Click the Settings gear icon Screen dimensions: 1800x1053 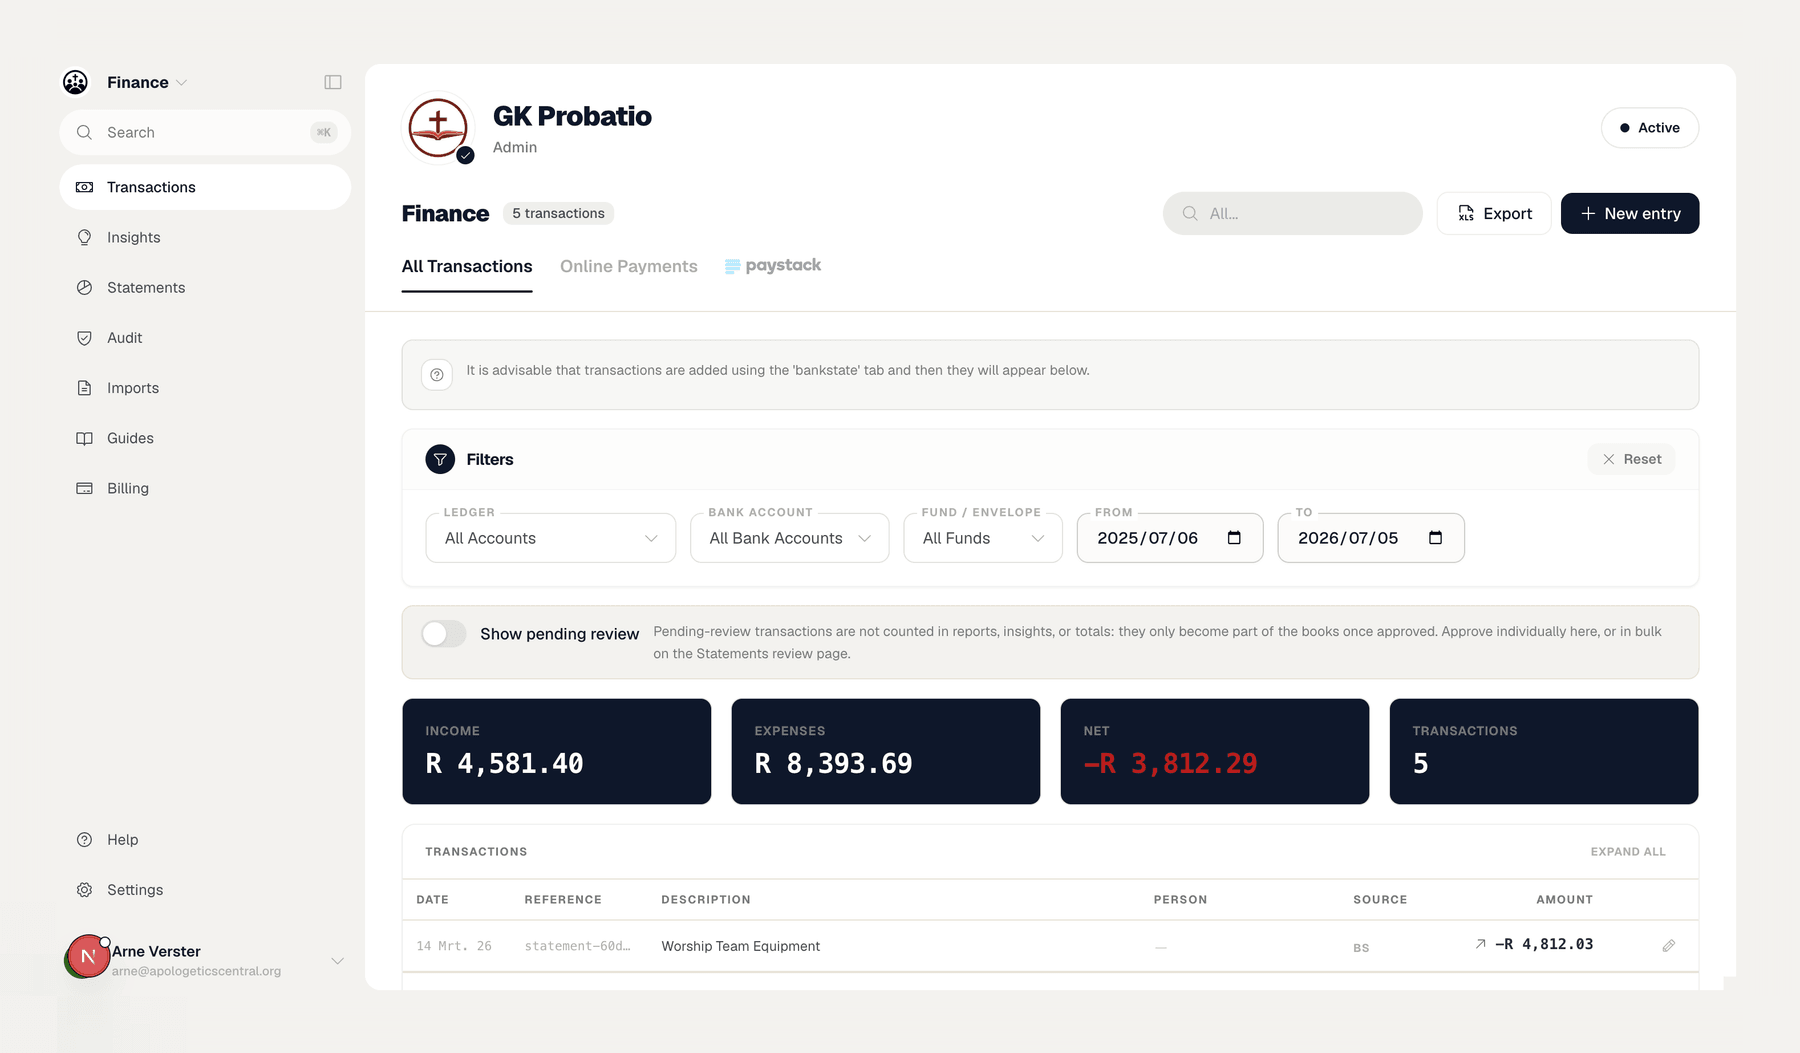(x=85, y=890)
